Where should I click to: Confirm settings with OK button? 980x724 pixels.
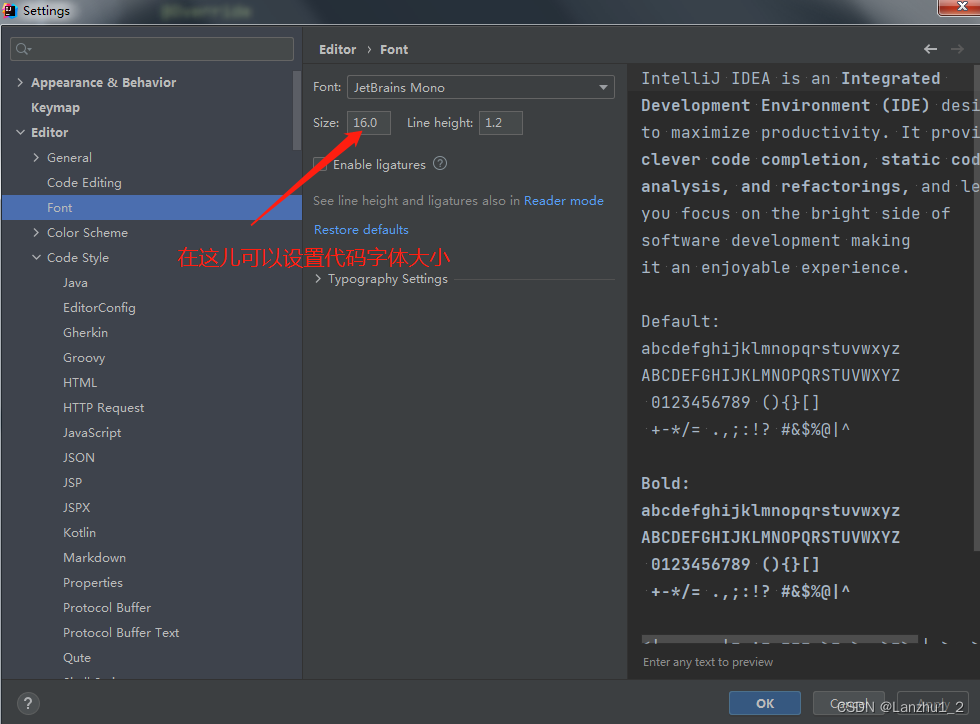765,703
